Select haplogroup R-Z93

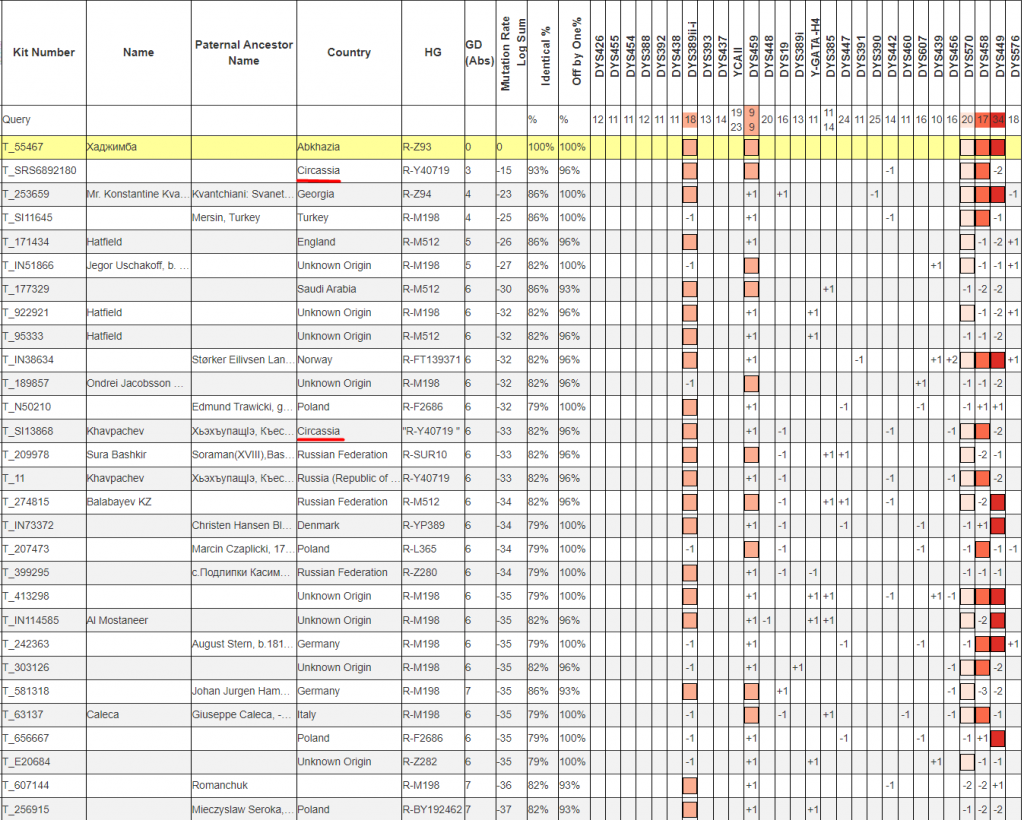point(417,147)
